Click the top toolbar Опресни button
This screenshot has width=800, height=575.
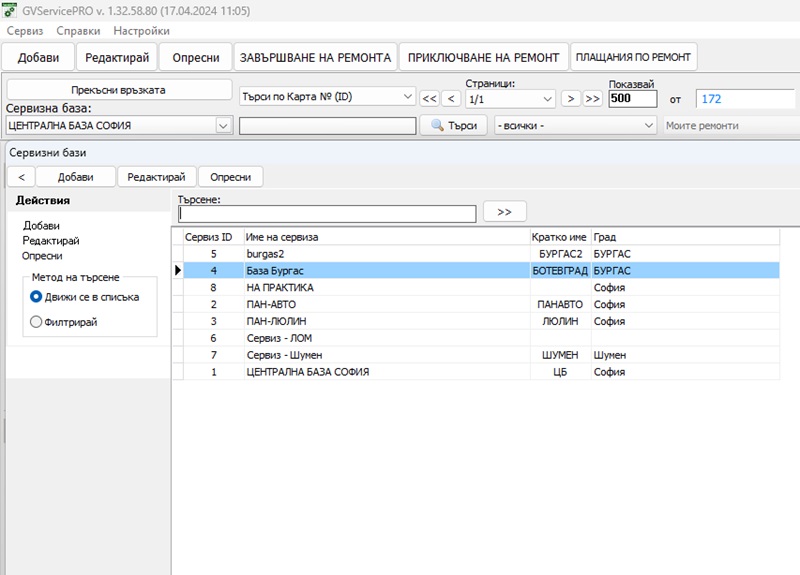(x=195, y=57)
